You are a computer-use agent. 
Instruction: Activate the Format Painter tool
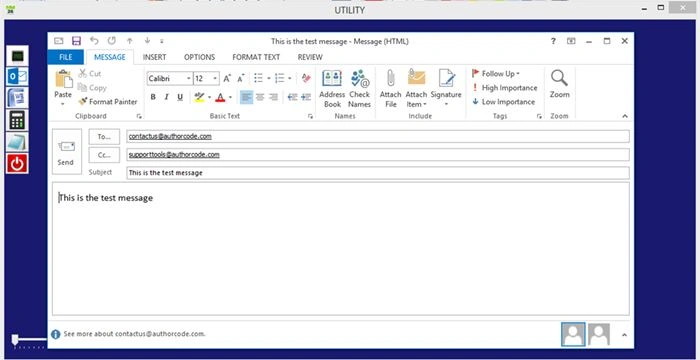(108, 102)
